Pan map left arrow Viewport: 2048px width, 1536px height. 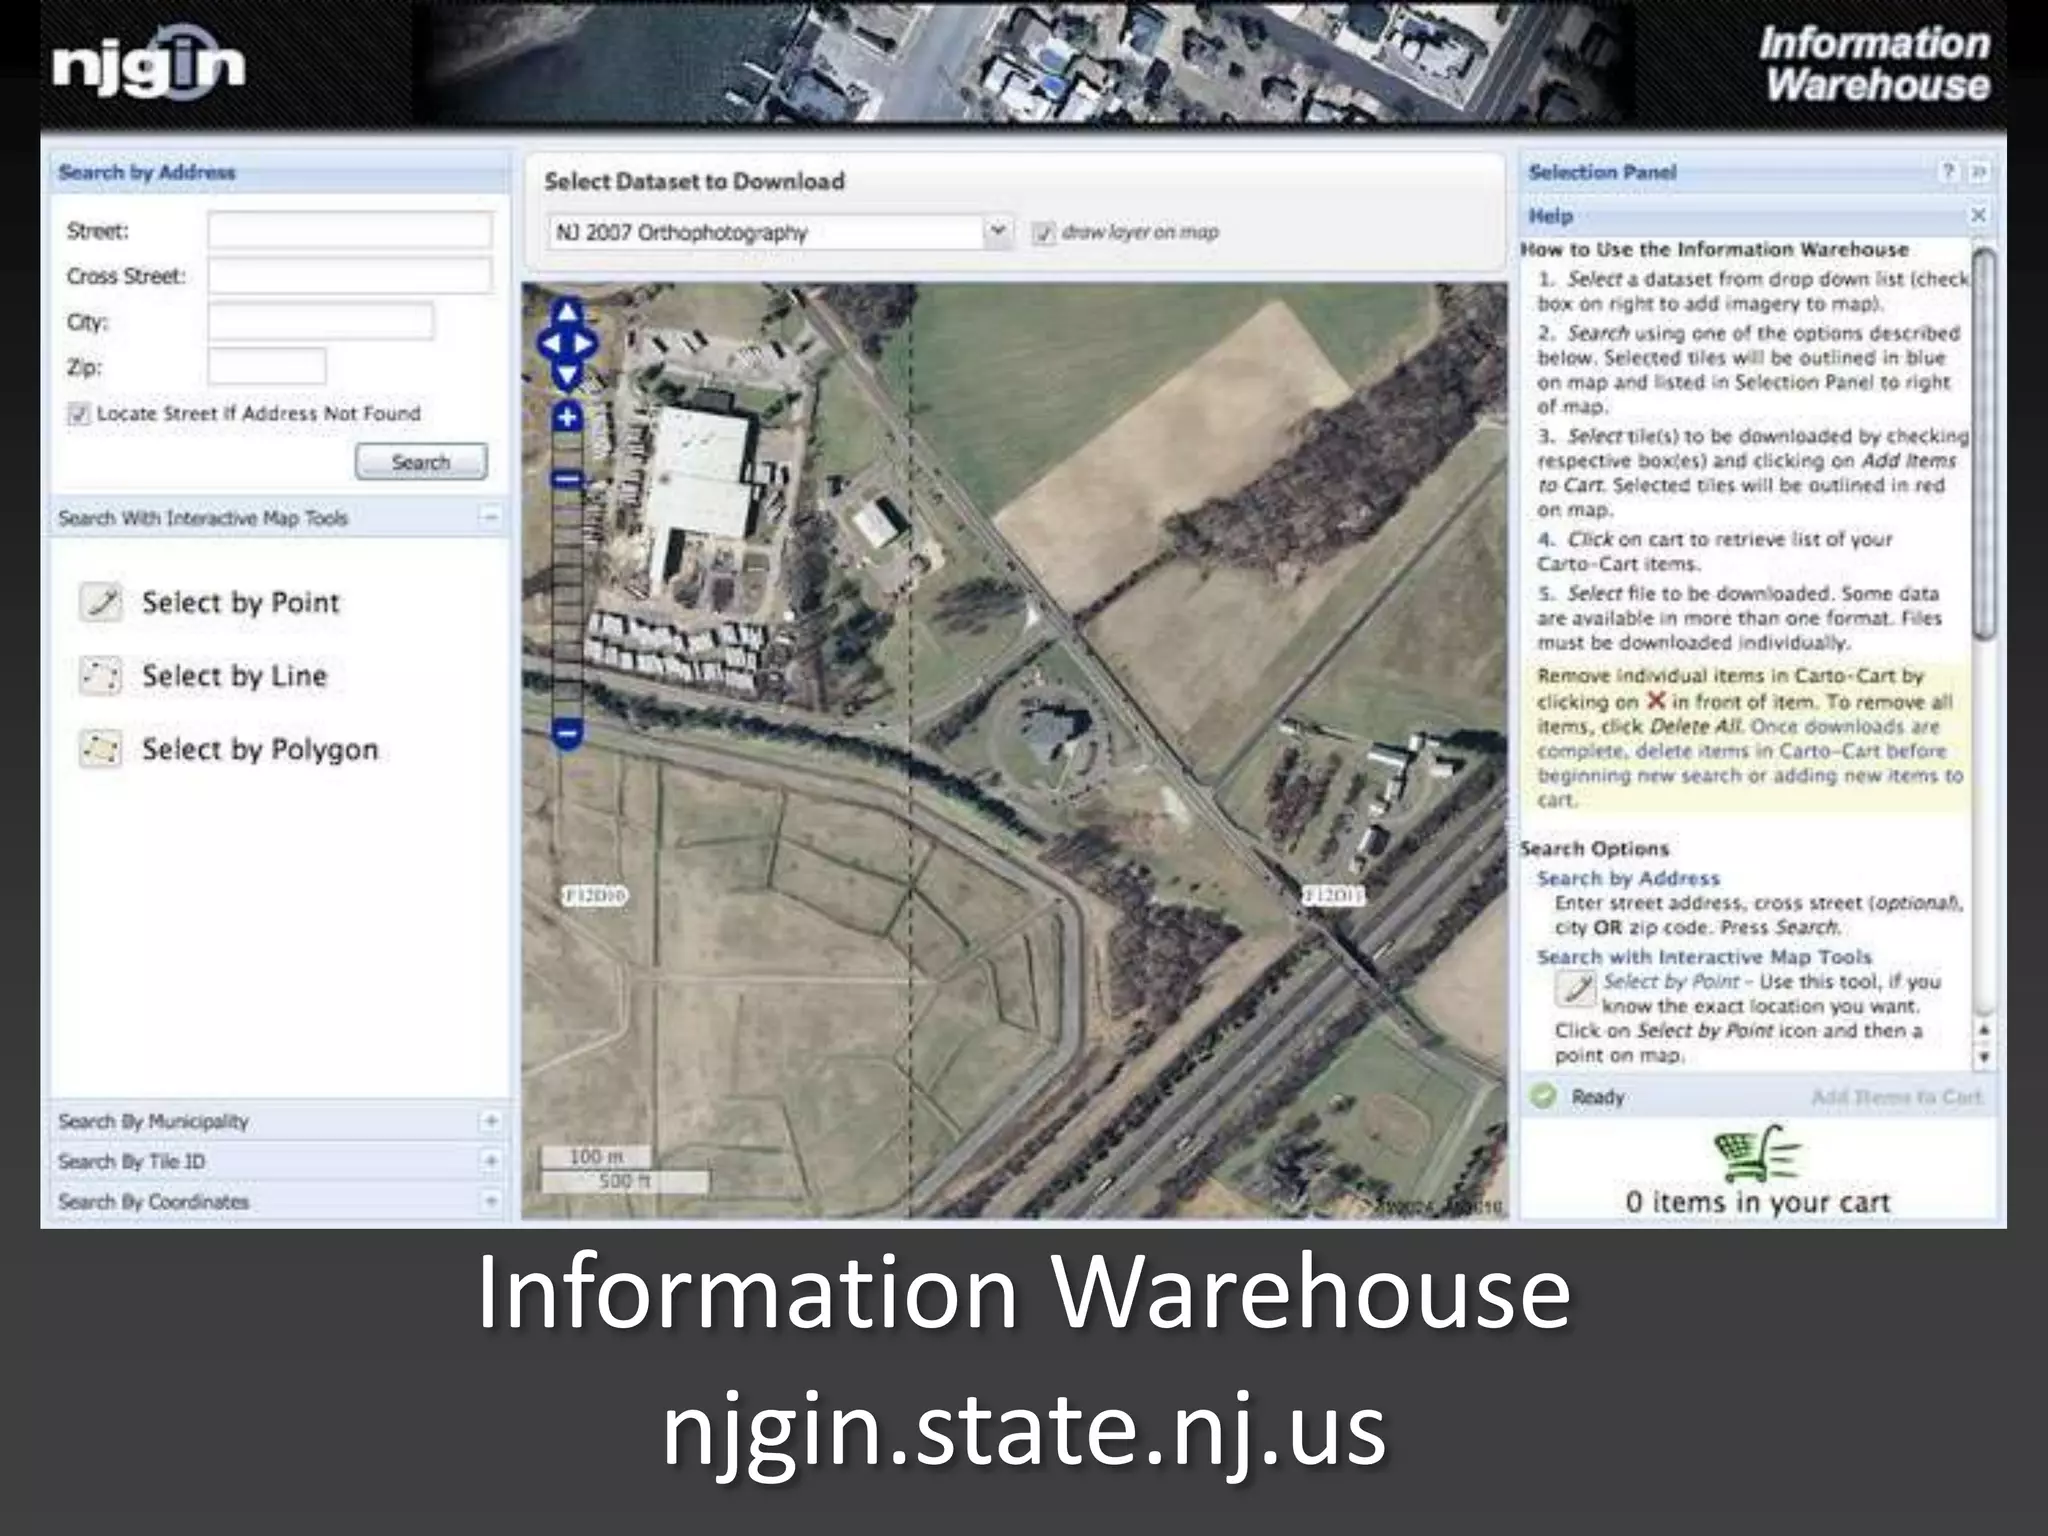coord(551,344)
